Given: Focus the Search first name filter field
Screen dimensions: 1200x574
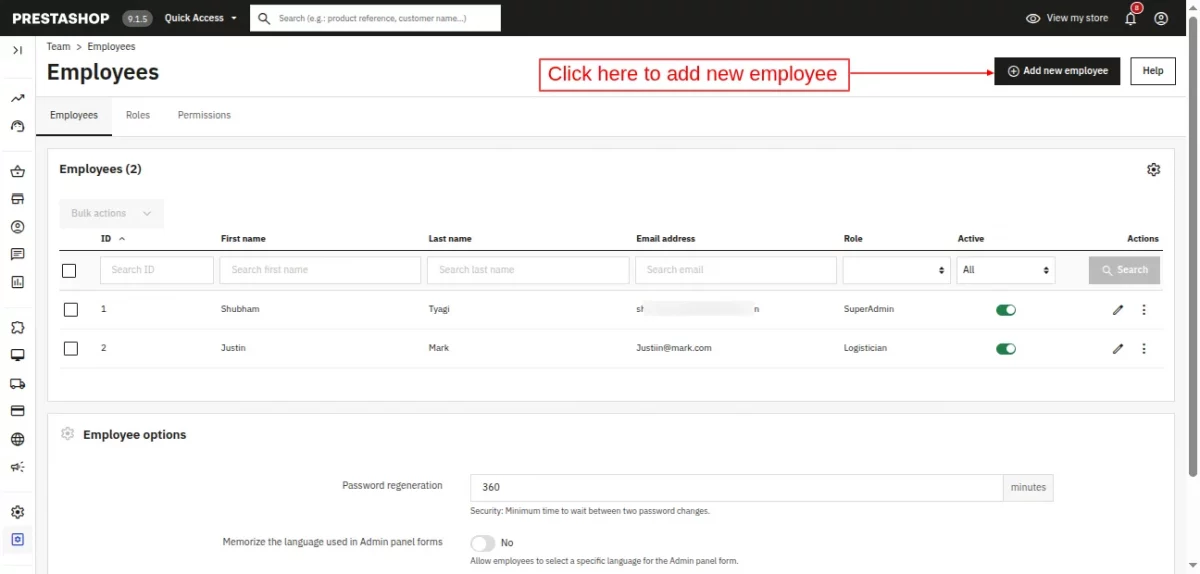Looking at the screenshot, I should 320,270.
